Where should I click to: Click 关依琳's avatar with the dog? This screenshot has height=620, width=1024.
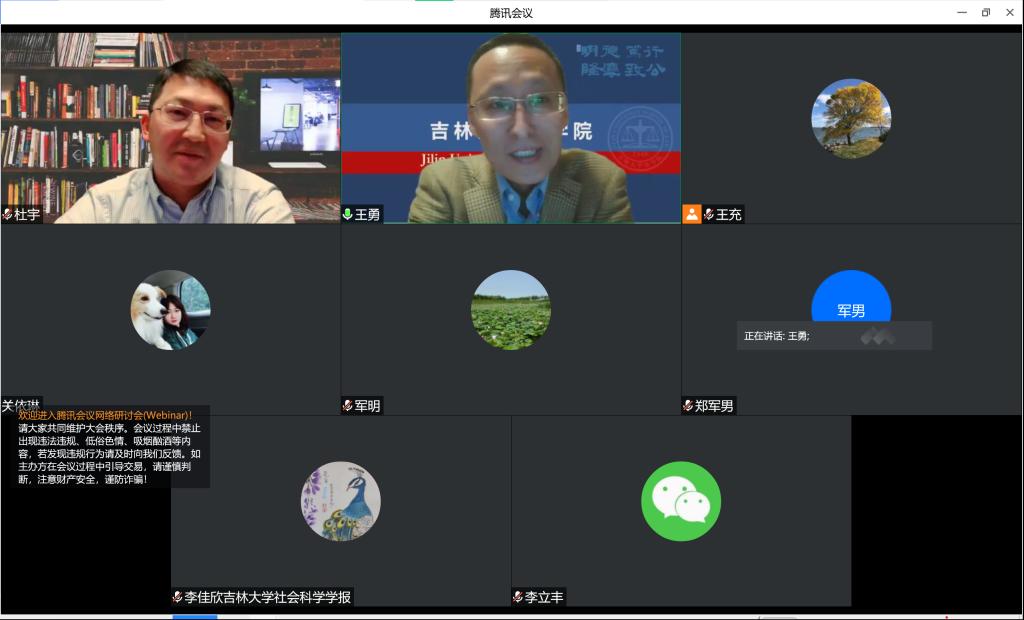(x=171, y=310)
